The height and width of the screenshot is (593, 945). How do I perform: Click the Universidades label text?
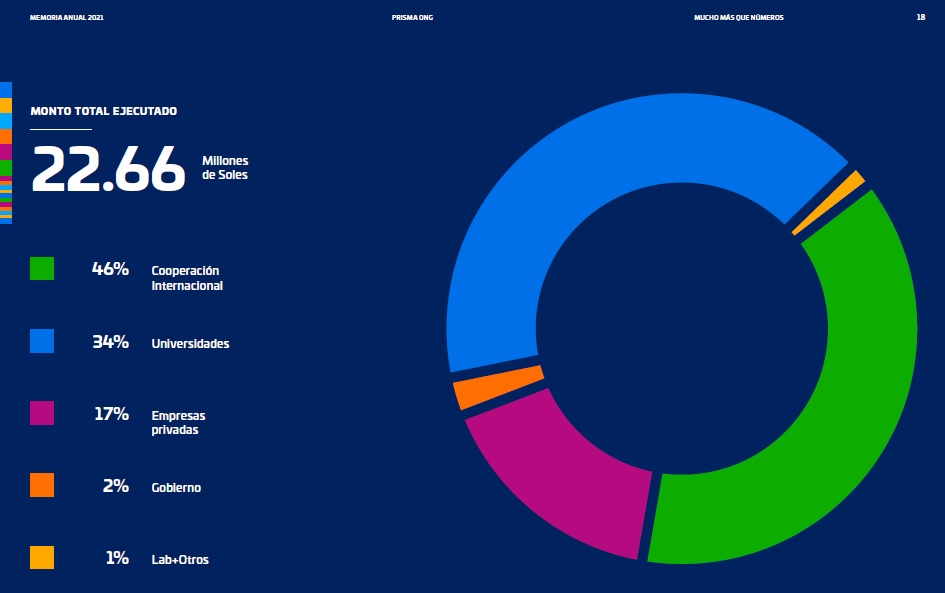pyautogui.click(x=190, y=344)
